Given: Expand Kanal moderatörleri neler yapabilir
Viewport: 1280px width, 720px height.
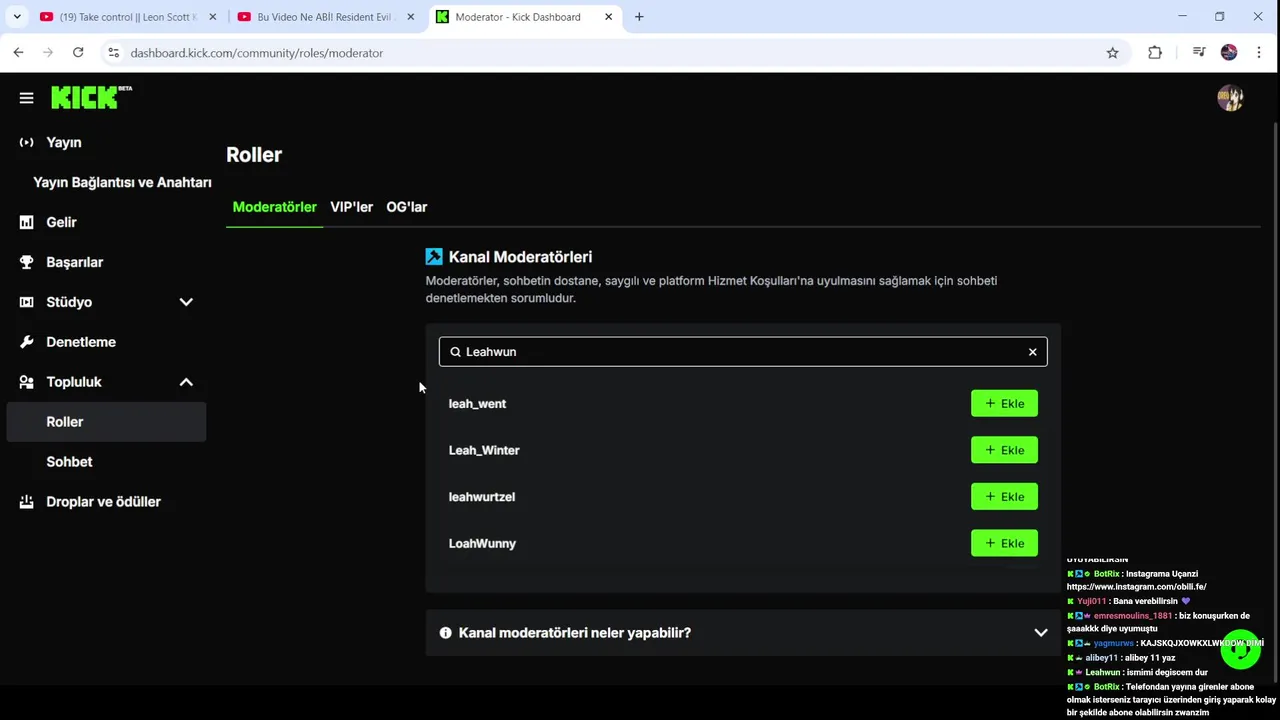Looking at the screenshot, I should coord(743,633).
